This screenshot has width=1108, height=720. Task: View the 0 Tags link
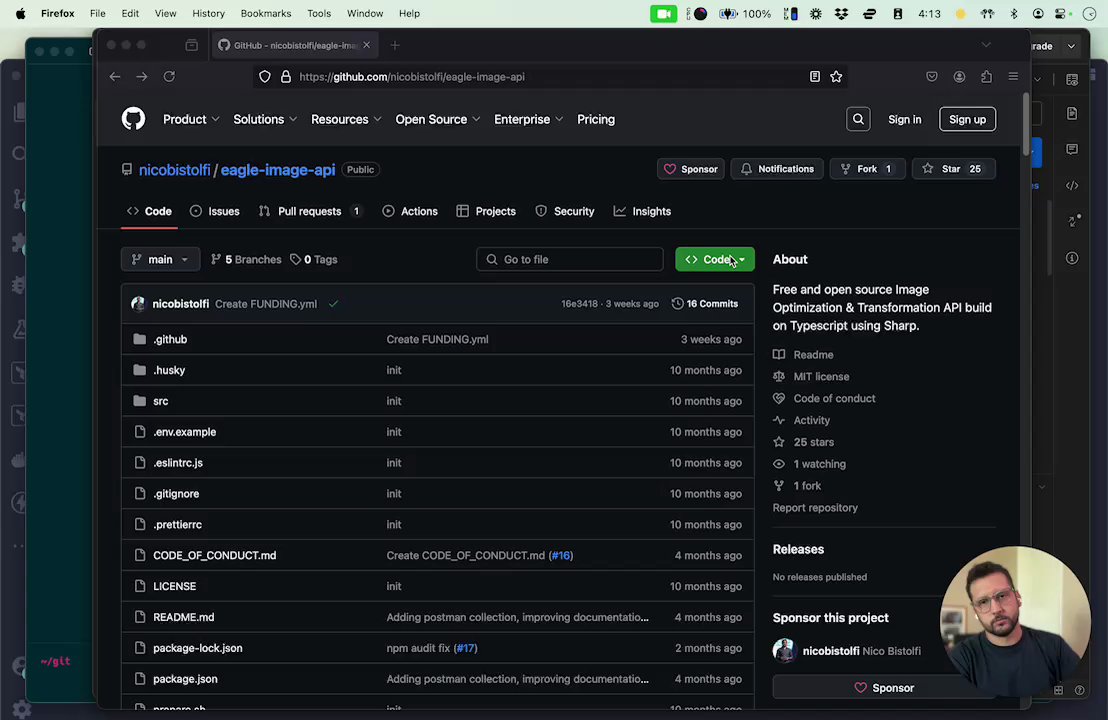[x=314, y=259]
